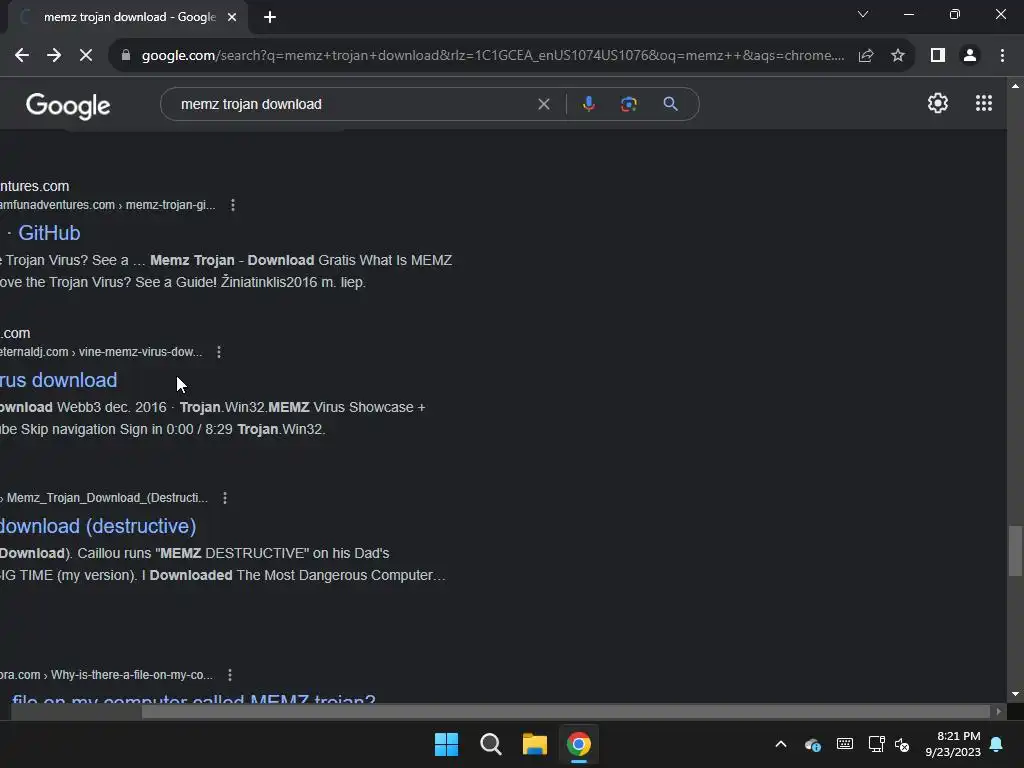Open the MEMZ trojan file question link
Screen dimensions: 1024x768
(x=193, y=697)
